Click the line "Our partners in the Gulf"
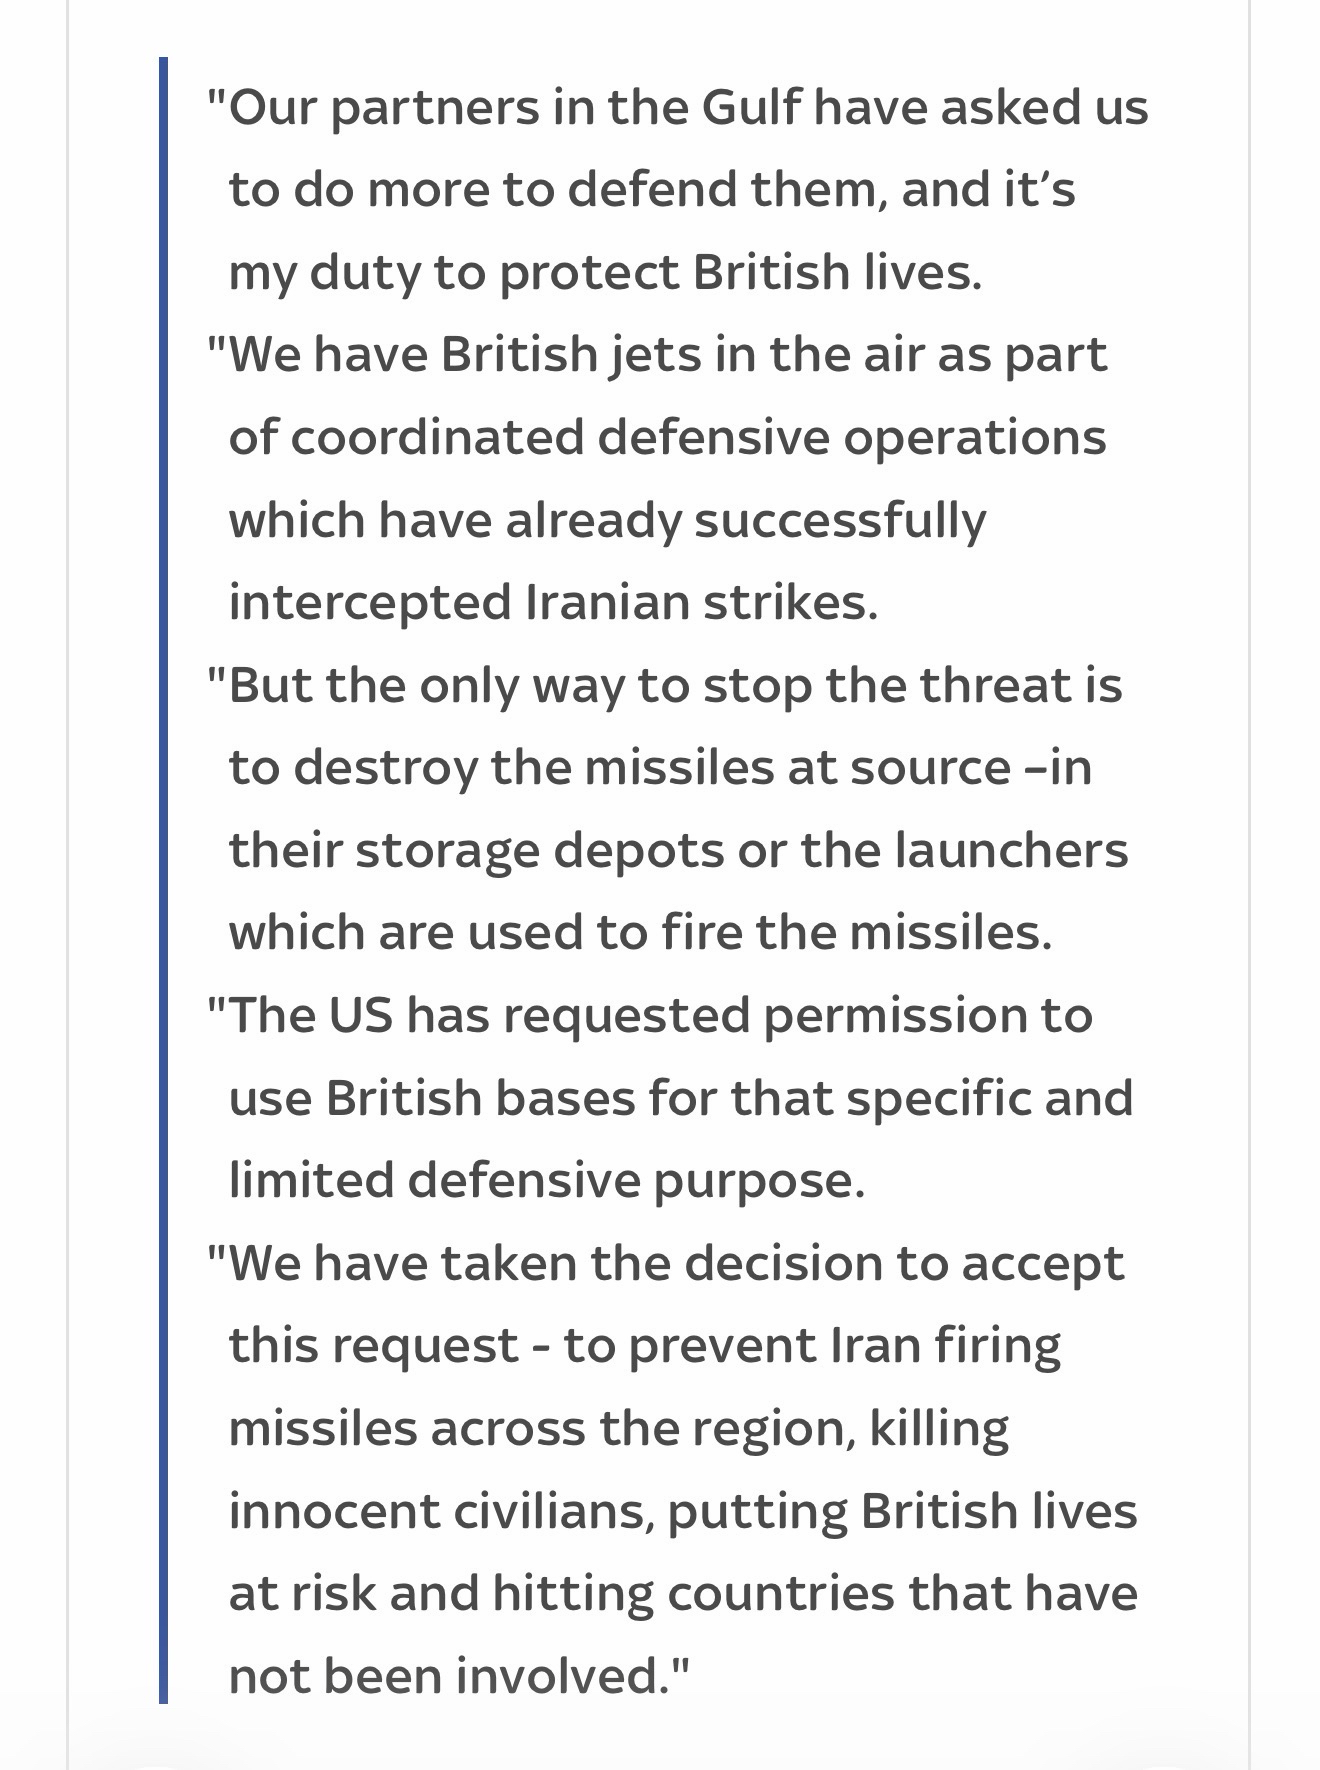The width and height of the screenshot is (1320, 1770). coord(678,107)
